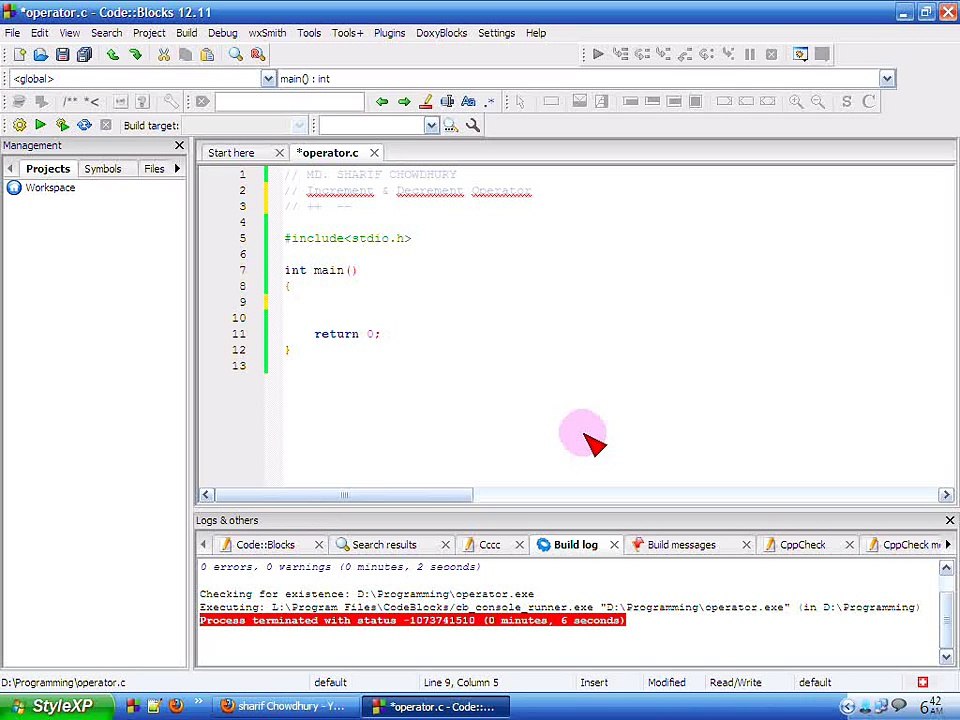Screen dimensions: 960x720
Task: Open the sharif Chowdhury browser taskbar item
Action: tap(284, 706)
